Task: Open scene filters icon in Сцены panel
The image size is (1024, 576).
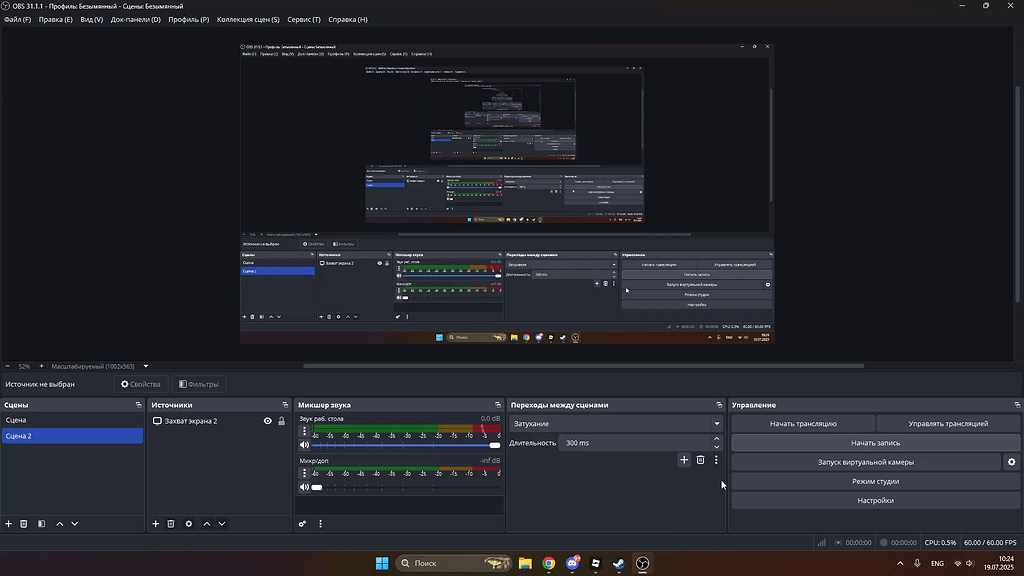Action: (x=41, y=523)
